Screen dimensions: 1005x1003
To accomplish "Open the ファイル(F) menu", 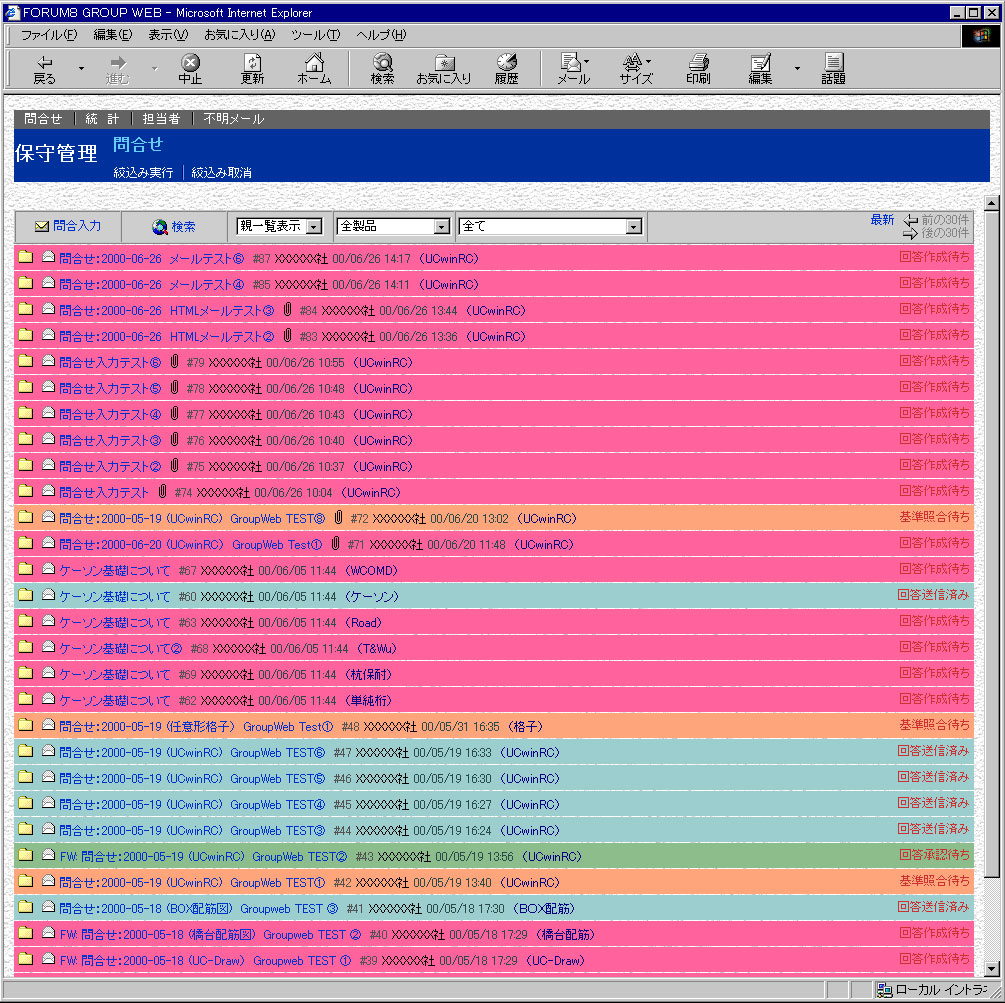I will point(48,35).
